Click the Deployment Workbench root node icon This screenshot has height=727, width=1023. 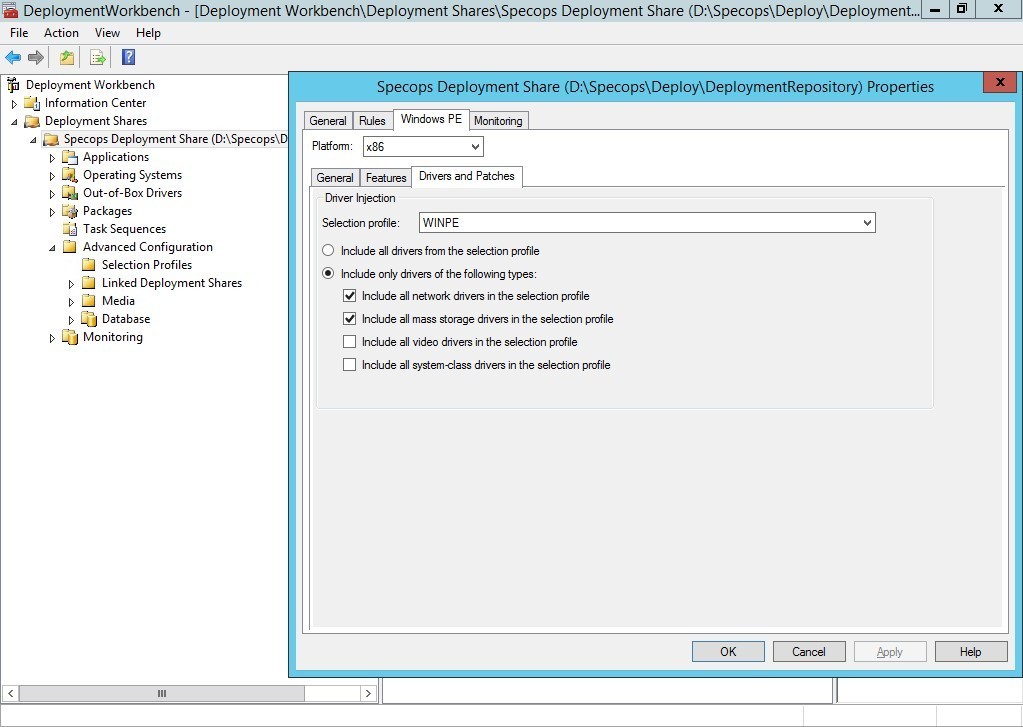(x=13, y=84)
